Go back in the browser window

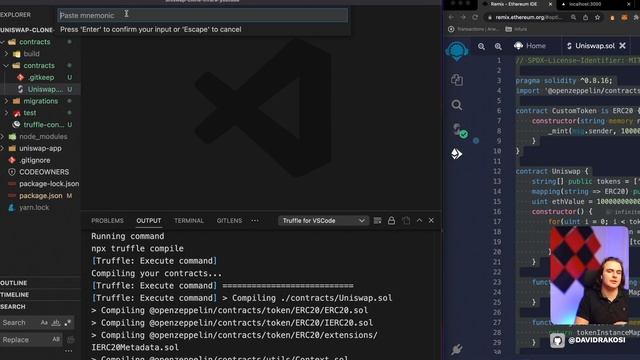tap(451, 17)
